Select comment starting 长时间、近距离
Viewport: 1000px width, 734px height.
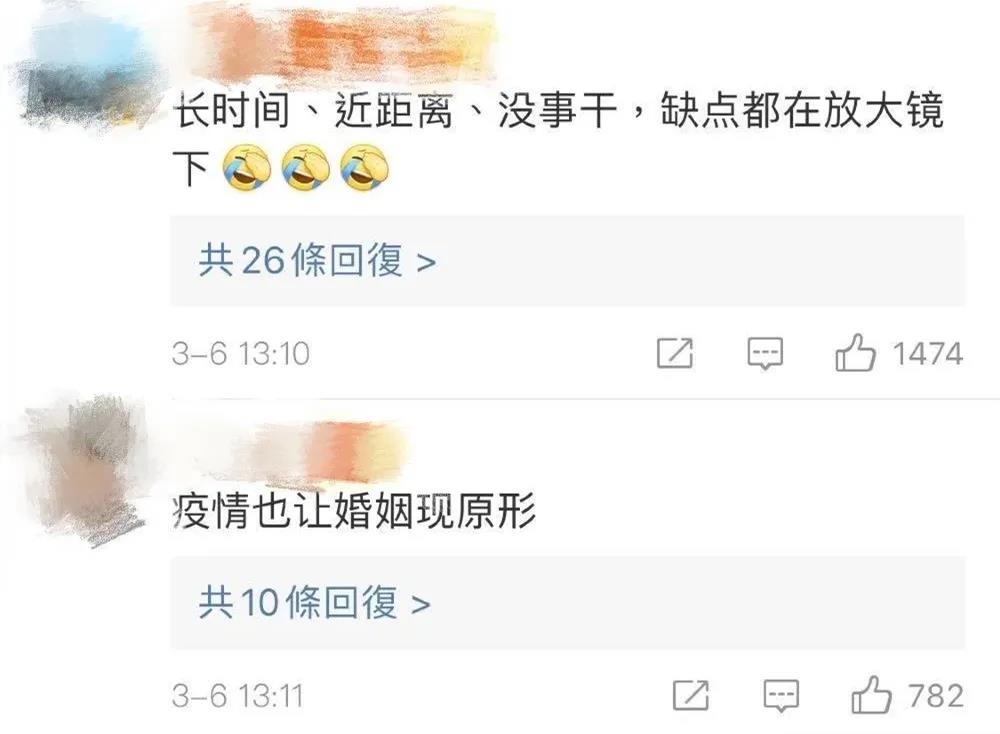pyautogui.click(x=558, y=140)
